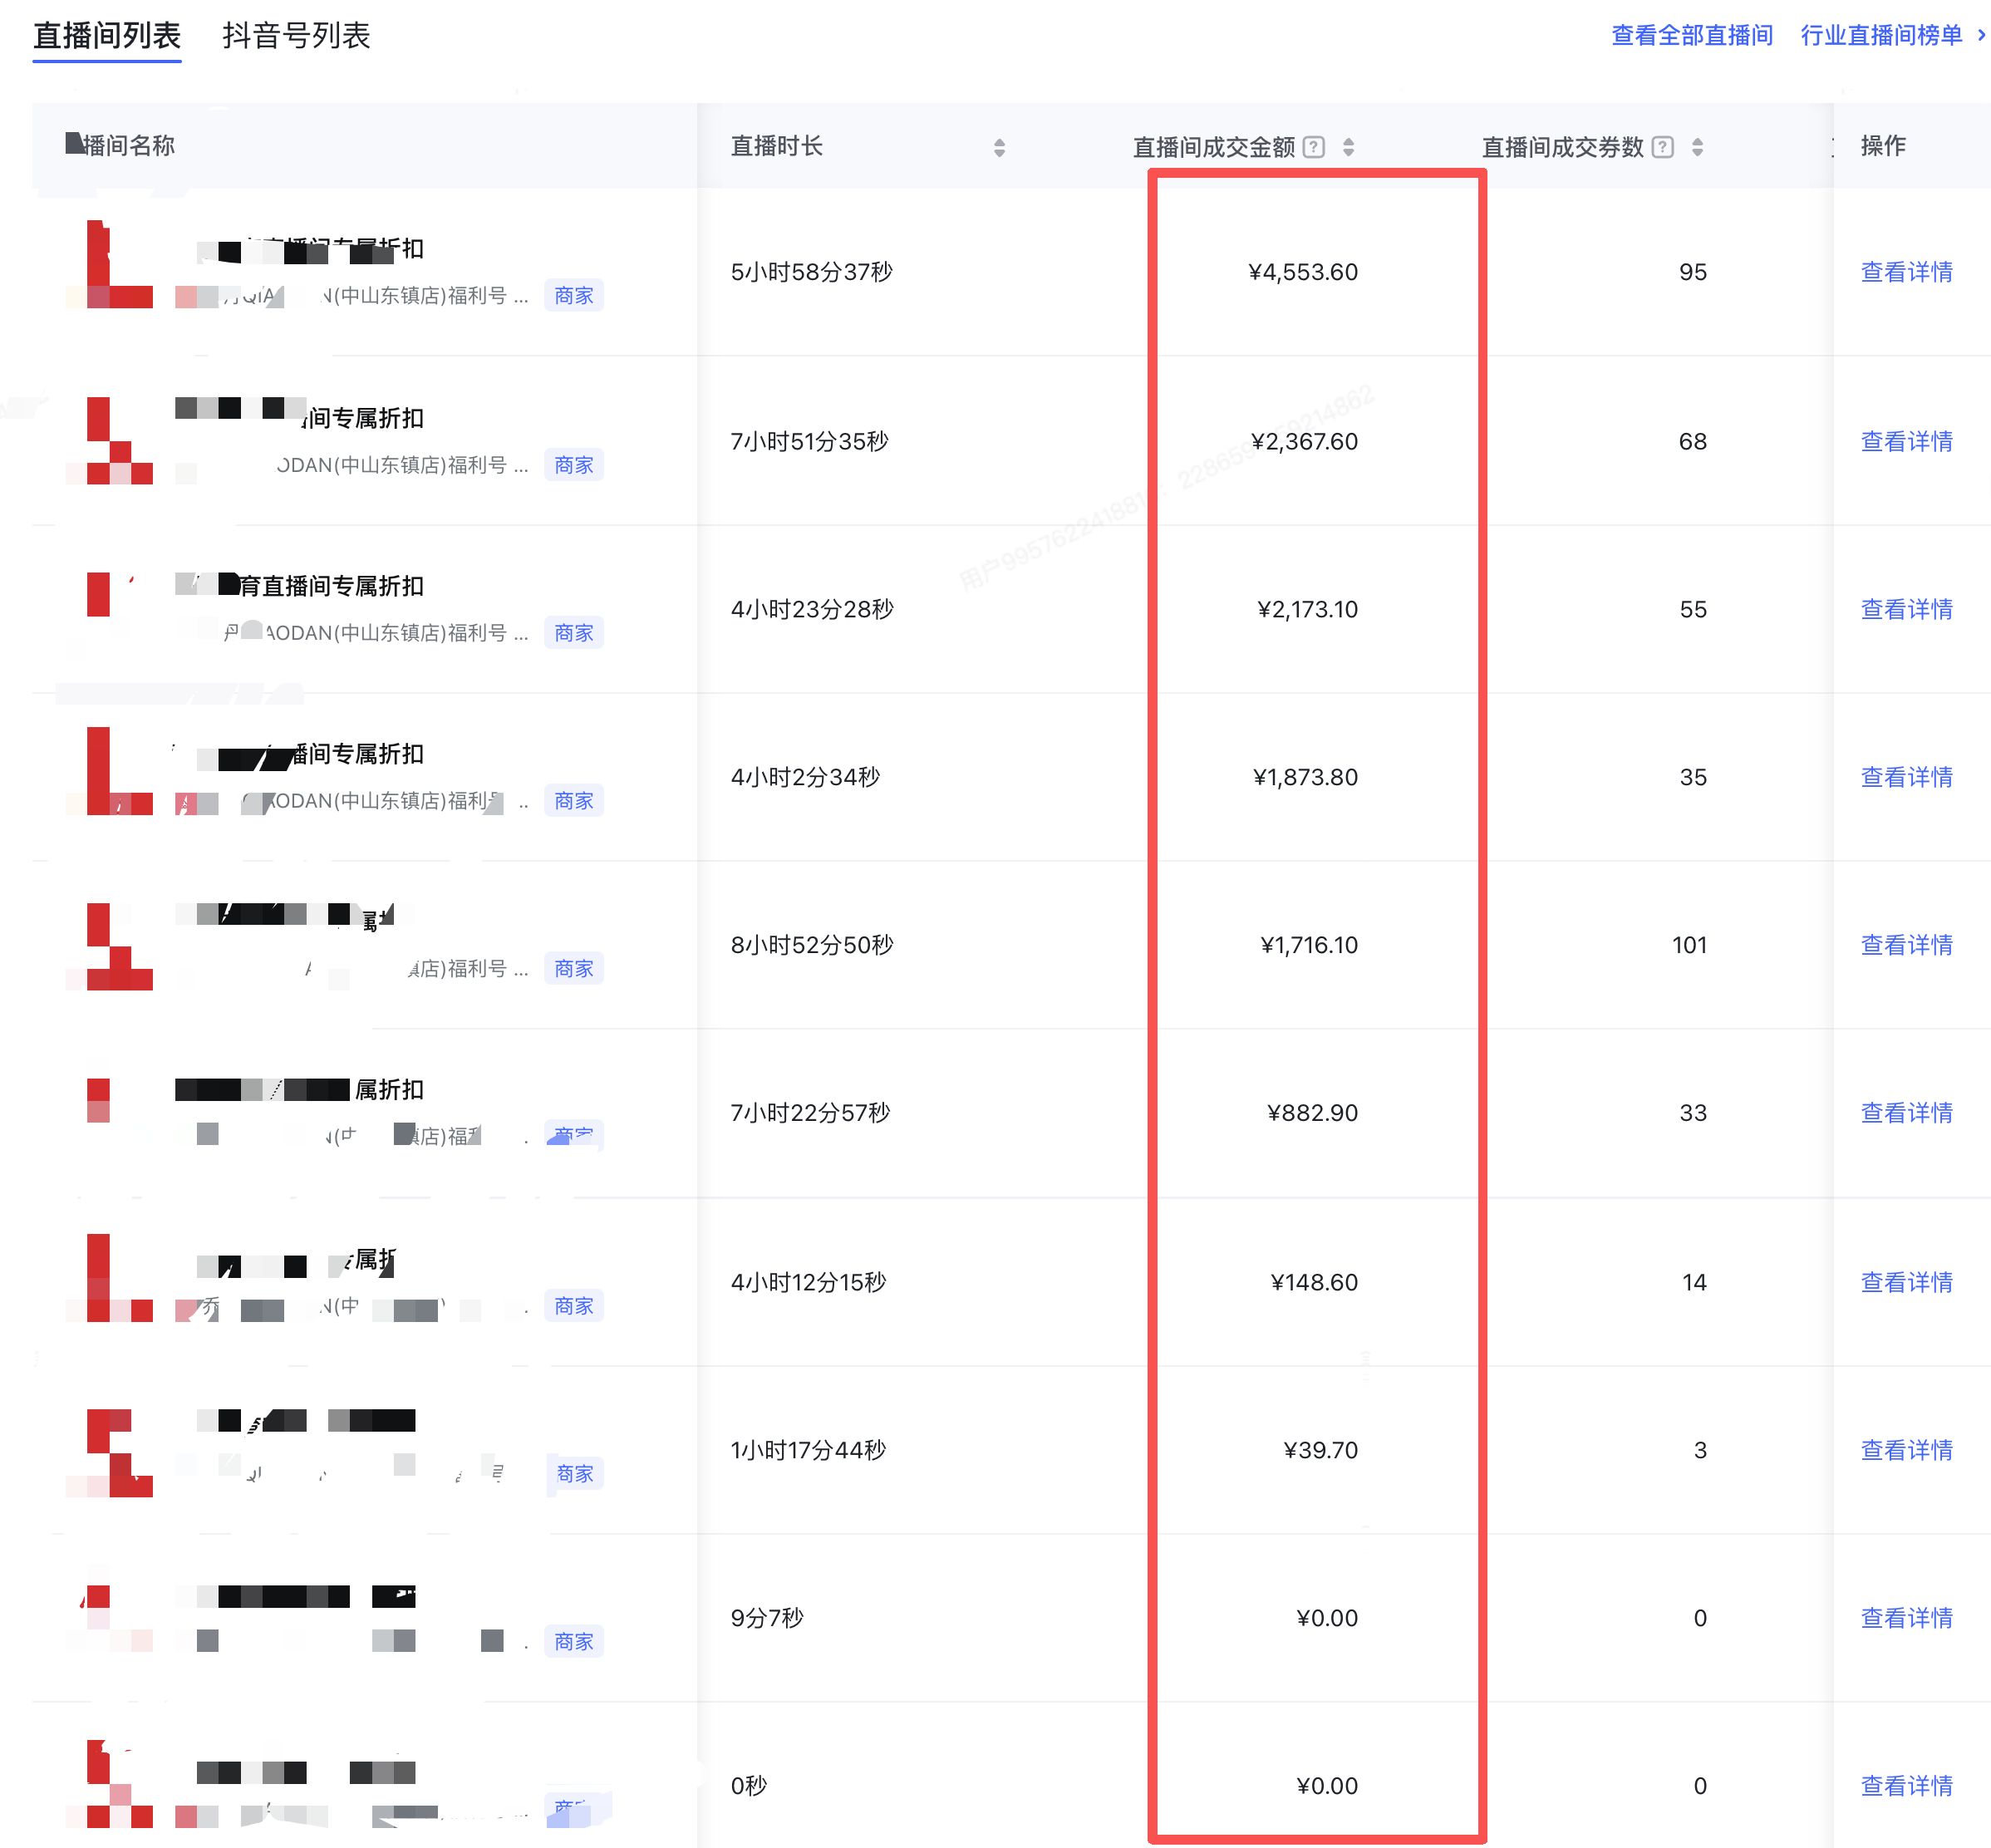1991x1848 pixels.
Task: Open 查看详情 for the ¥148.60 row
Action: (x=1906, y=1282)
